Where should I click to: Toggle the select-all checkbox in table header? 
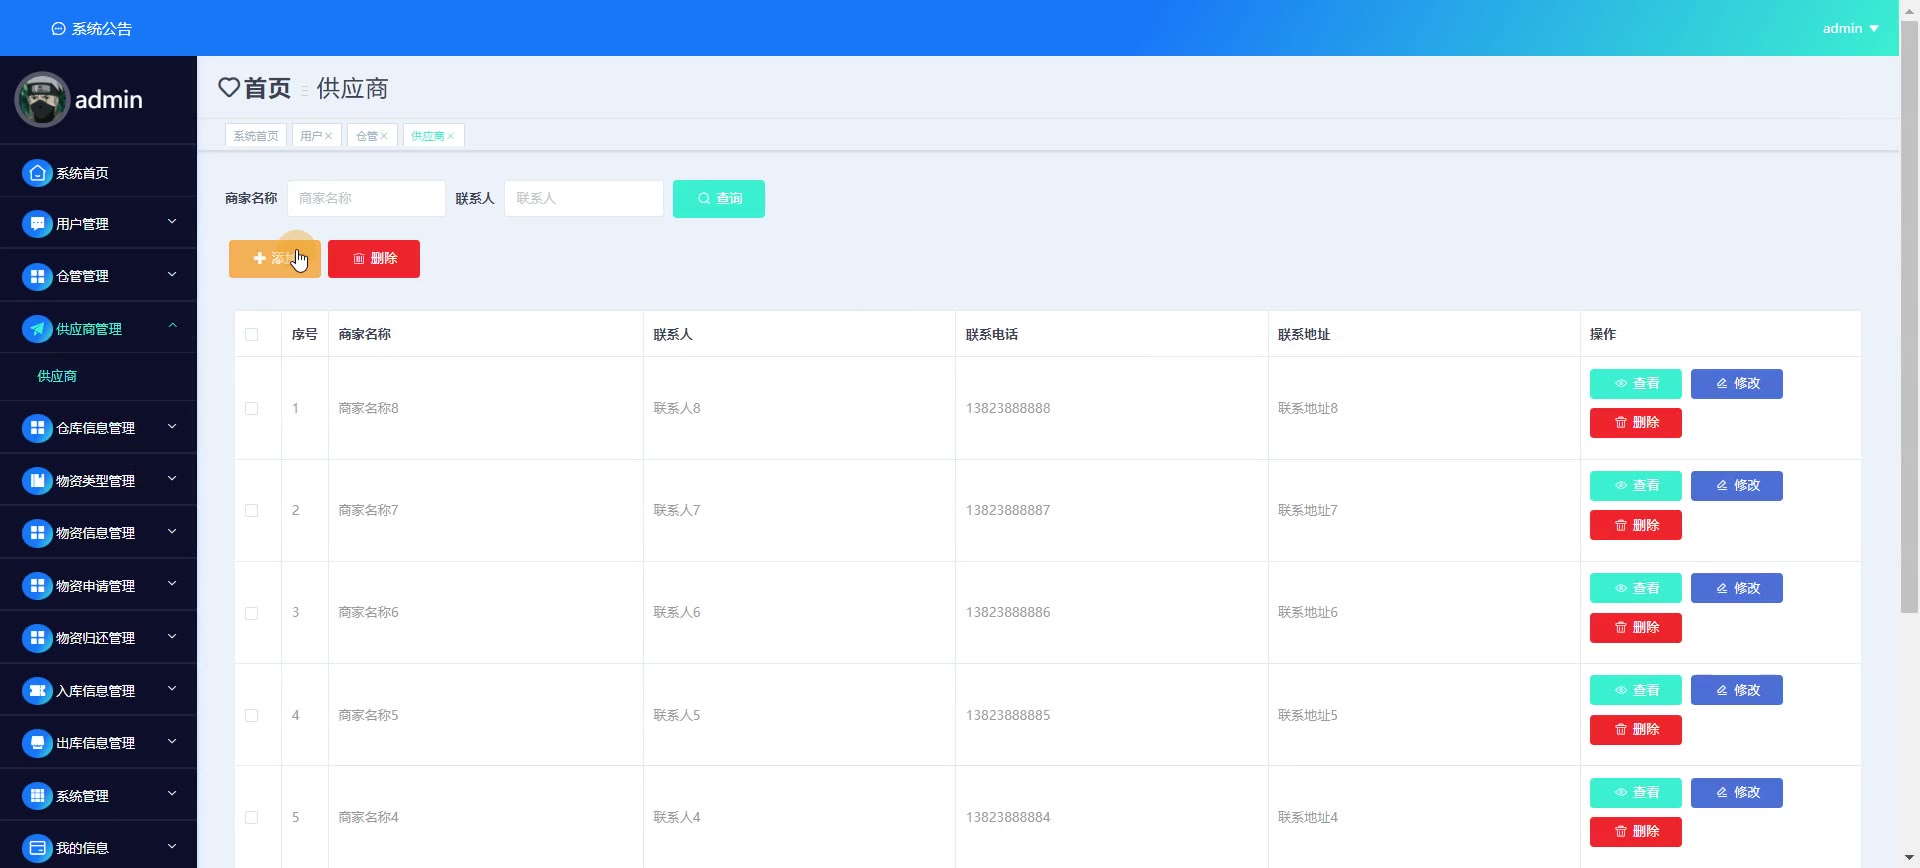pos(251,335)
